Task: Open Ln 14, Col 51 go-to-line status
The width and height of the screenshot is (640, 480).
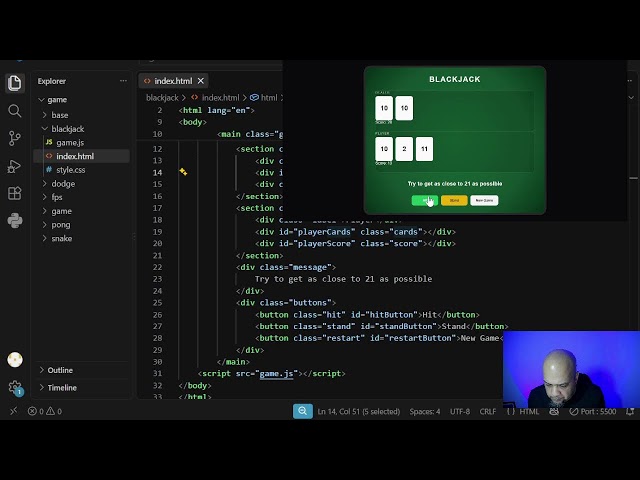Action: point(359,411)
